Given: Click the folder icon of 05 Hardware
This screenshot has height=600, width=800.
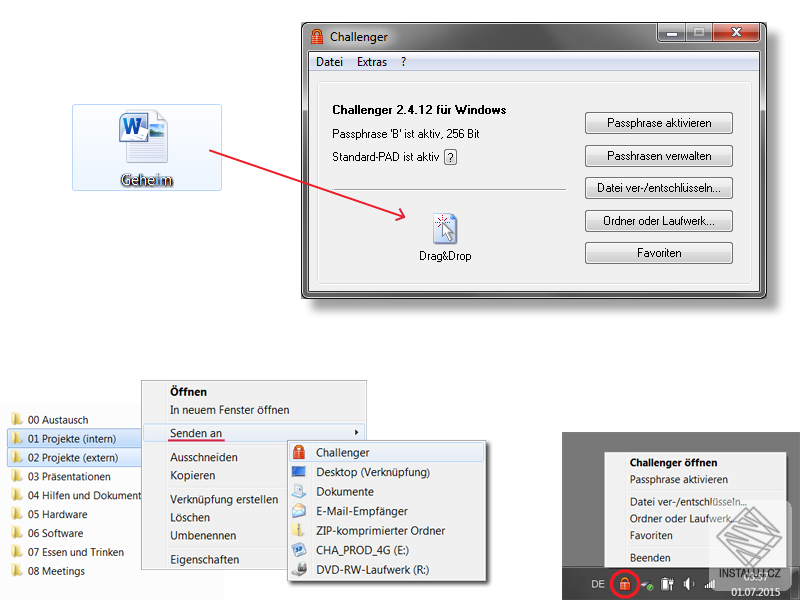Looking at the screenshot, I should pos(17,514).
